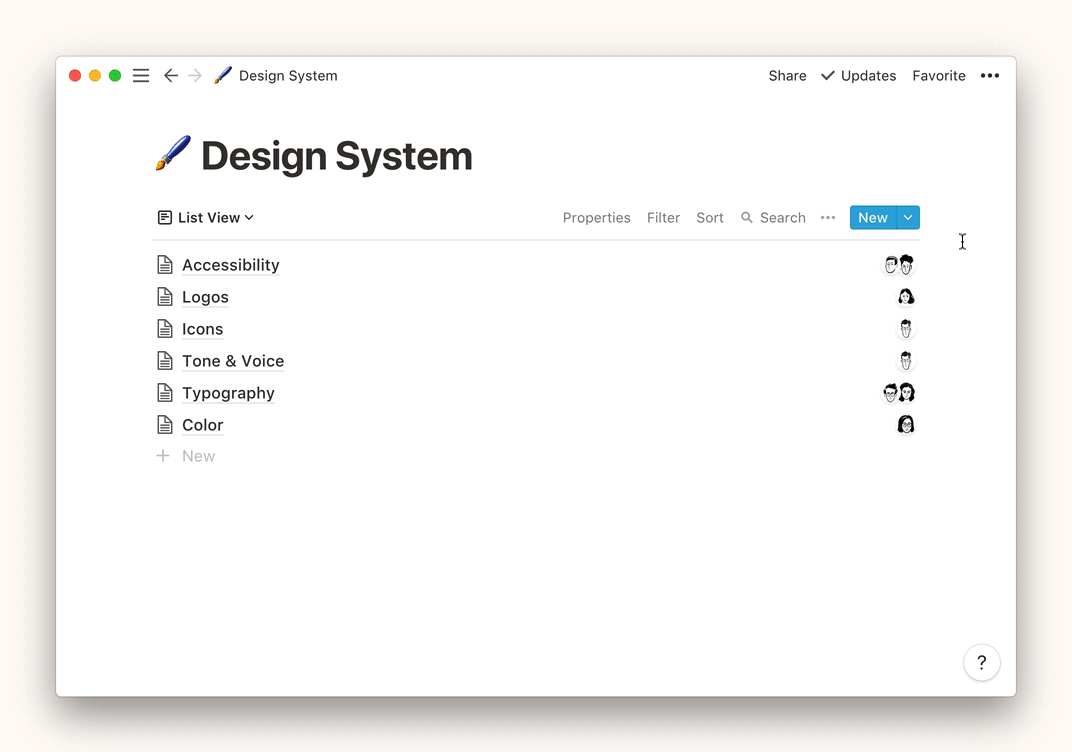Open the Sort menu

[x=710, y=218]
